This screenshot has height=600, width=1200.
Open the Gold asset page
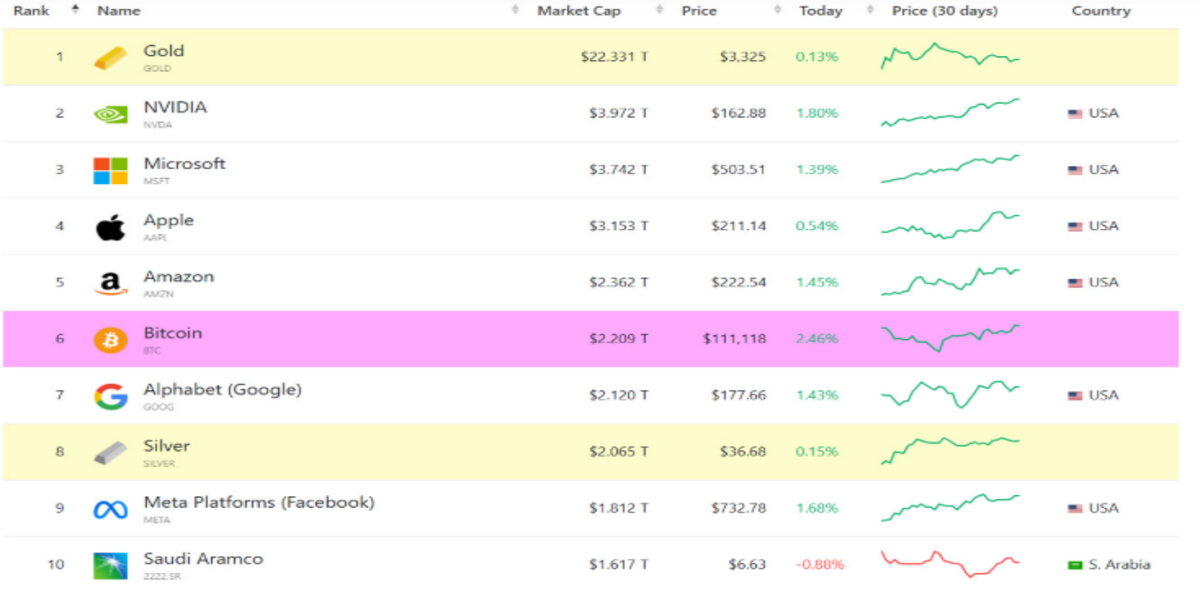[x=164, y=51]
